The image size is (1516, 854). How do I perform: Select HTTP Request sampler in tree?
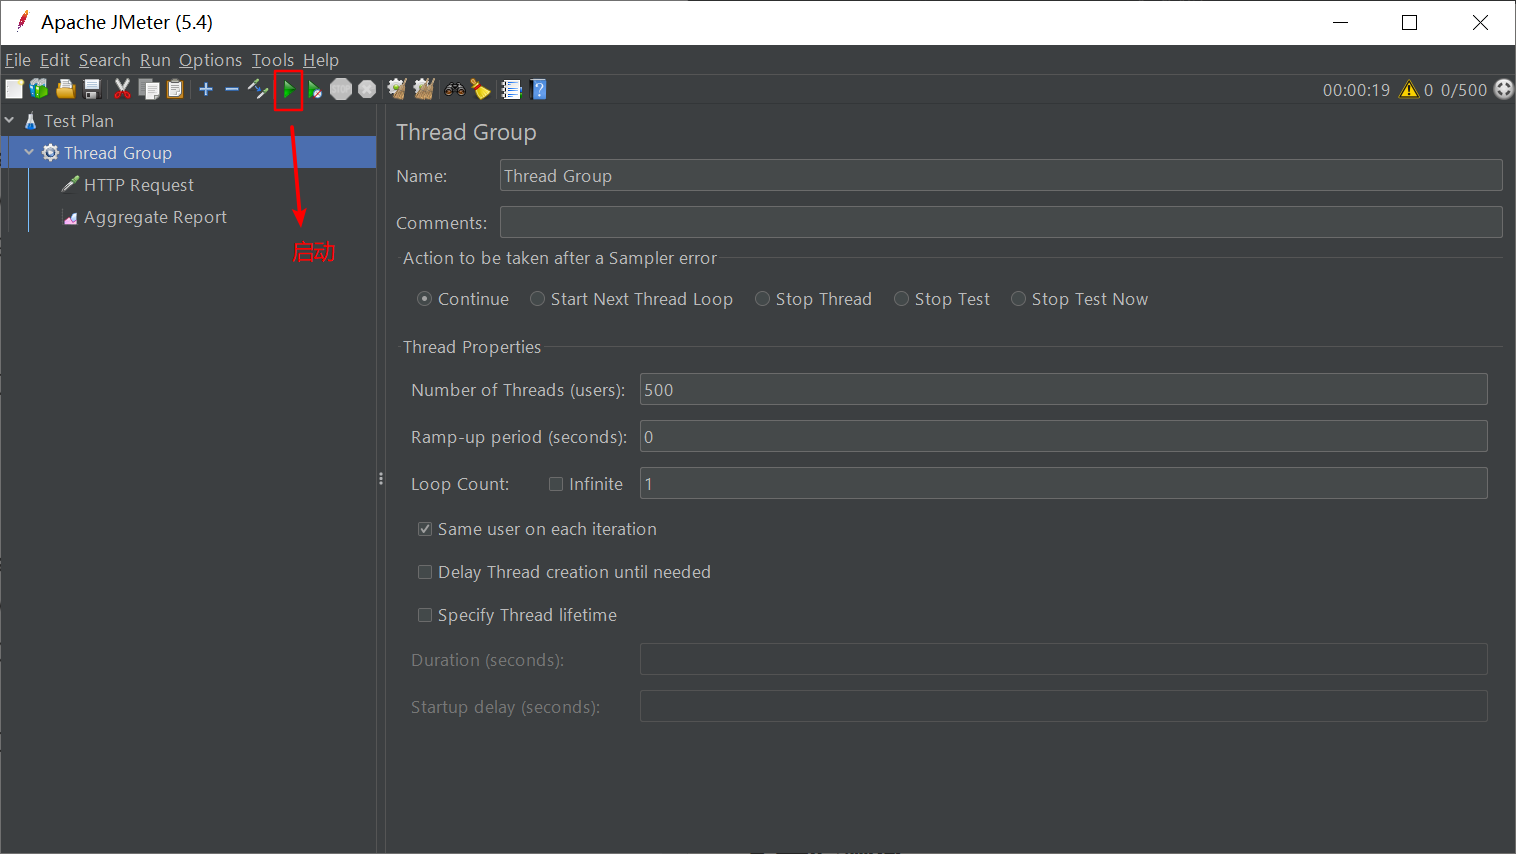point(139,185)
